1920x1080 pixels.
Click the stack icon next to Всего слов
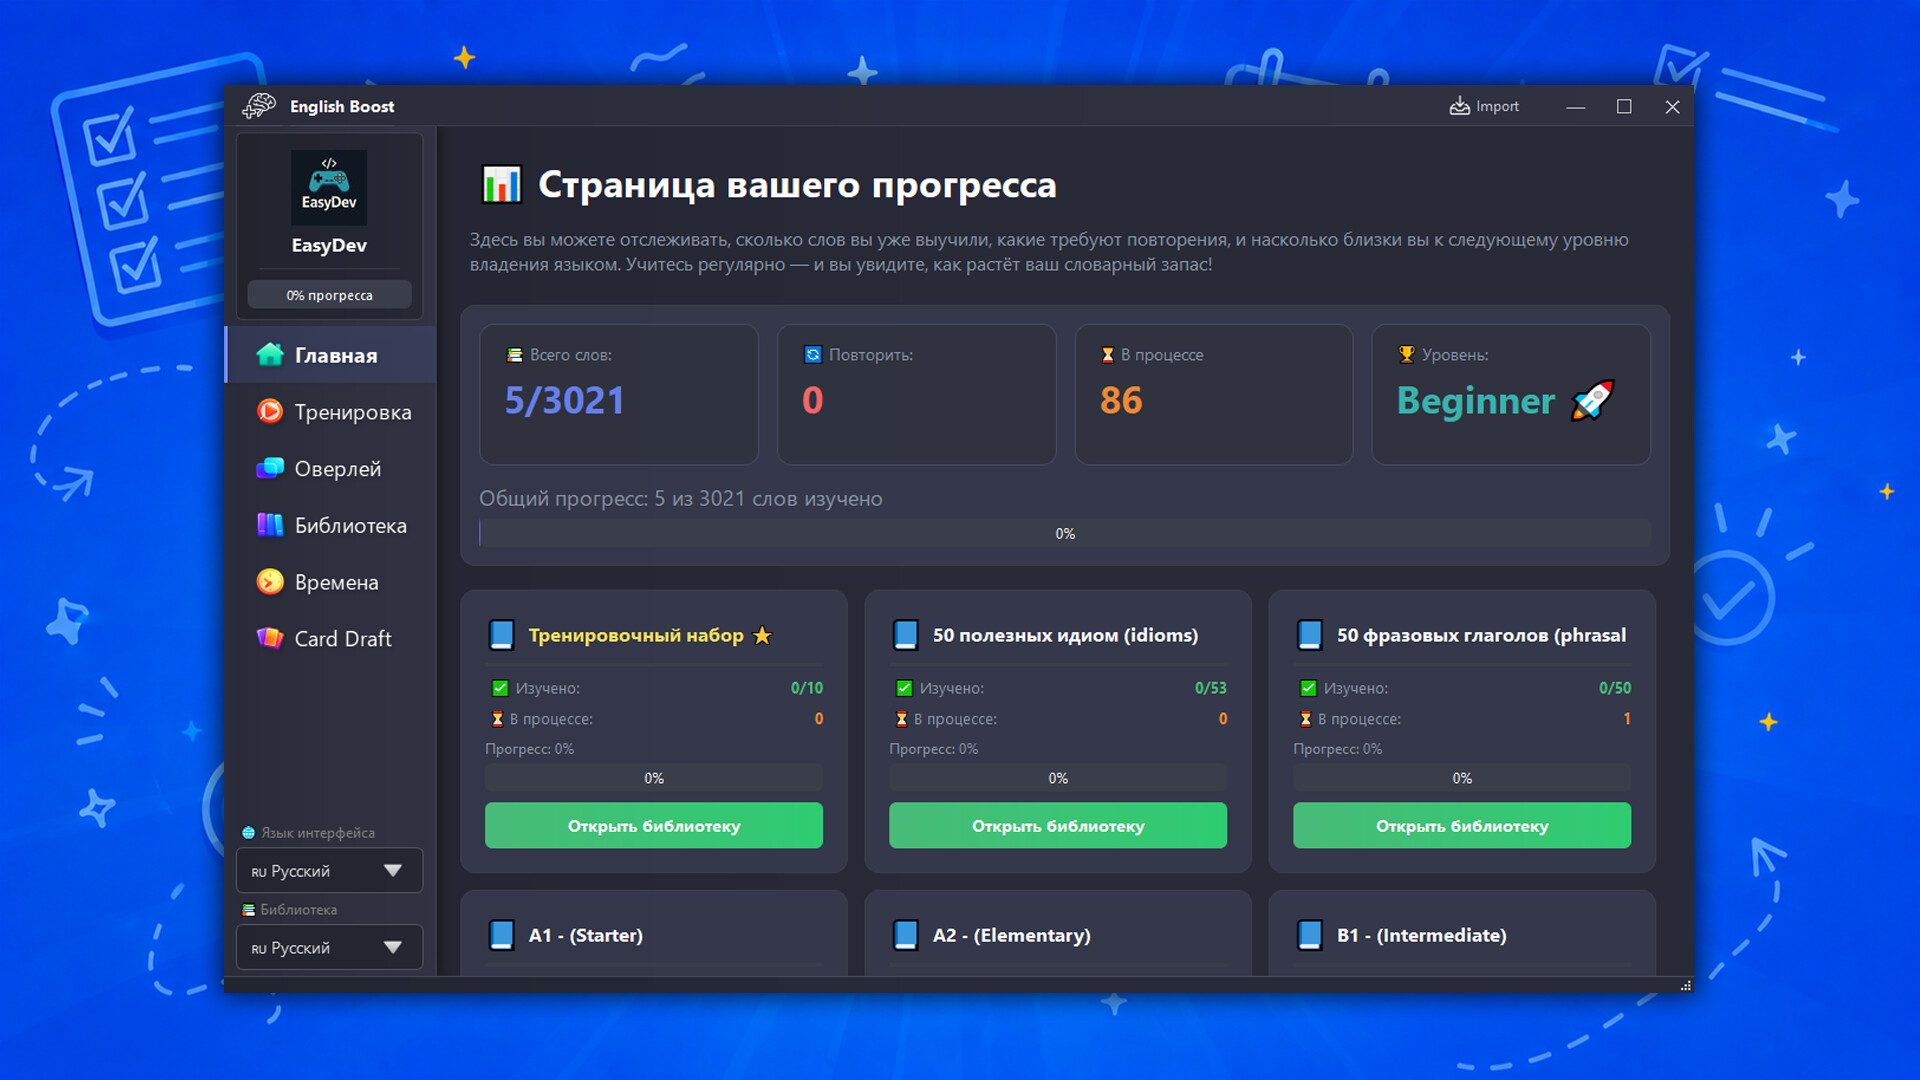[x=514, y=355]
